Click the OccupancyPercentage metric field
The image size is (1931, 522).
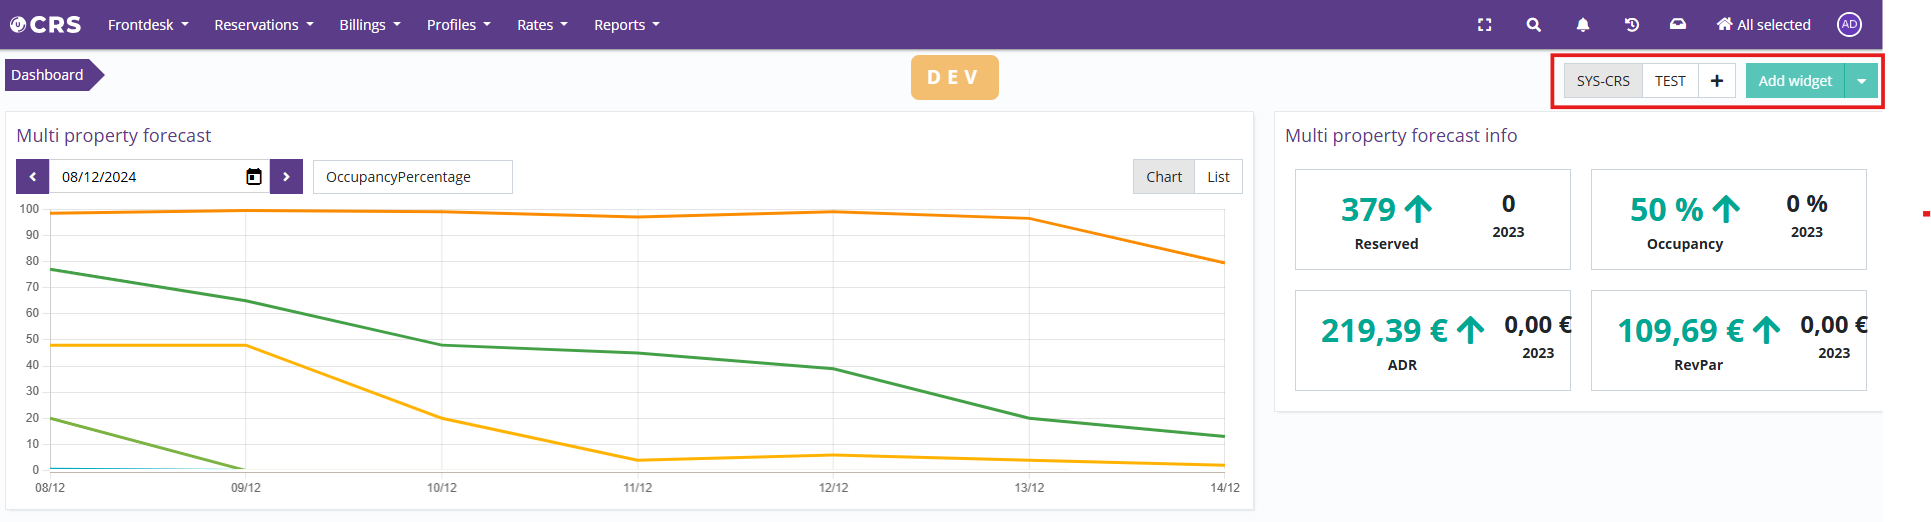click(x=412, y=177)
